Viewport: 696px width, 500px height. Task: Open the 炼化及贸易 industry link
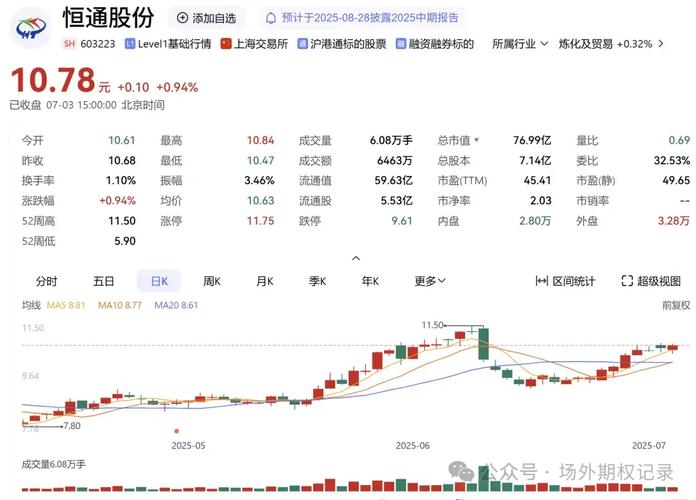pos(605,44)
